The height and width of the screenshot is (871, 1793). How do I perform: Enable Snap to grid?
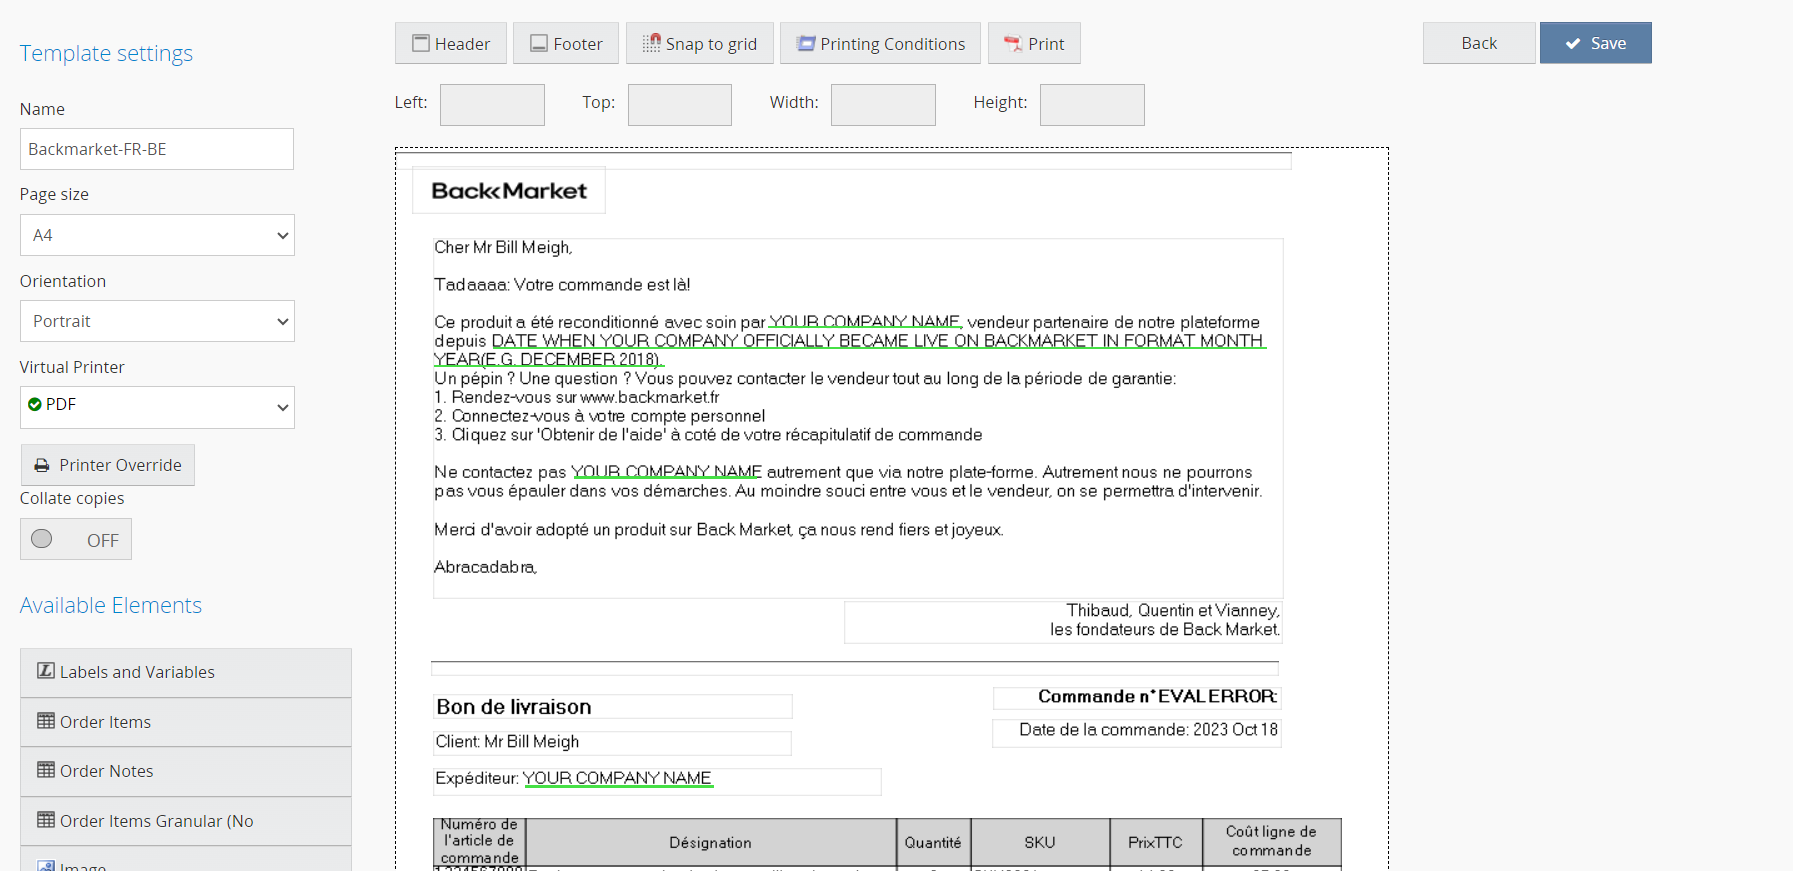tap(699, 44)
